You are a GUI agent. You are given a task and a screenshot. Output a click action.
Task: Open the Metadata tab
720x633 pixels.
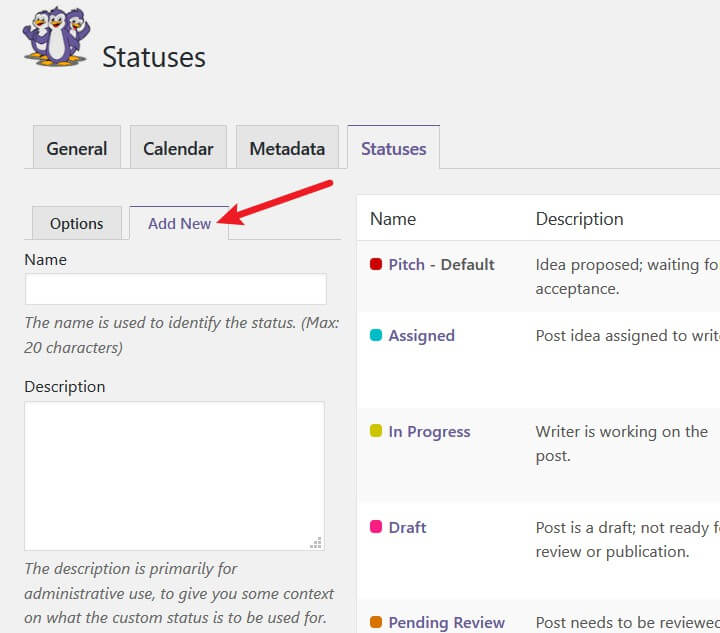(287, 147)
